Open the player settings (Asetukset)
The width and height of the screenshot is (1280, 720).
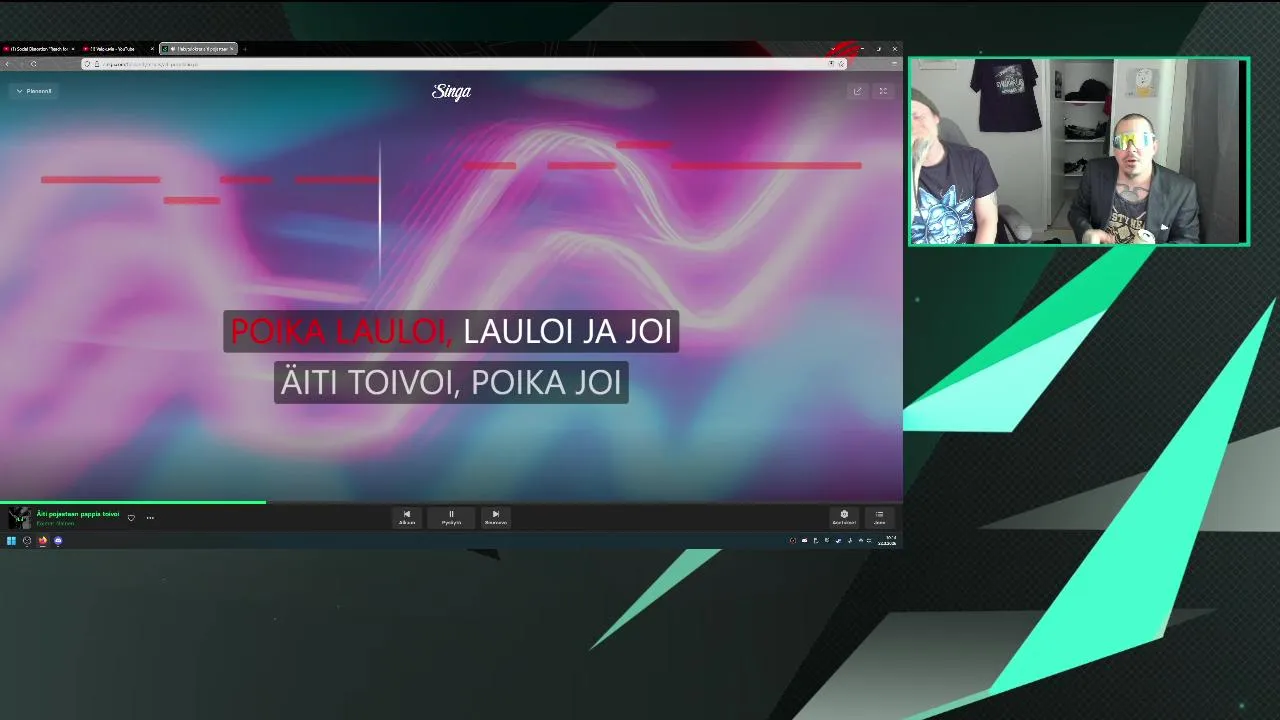tap(844, 517)
